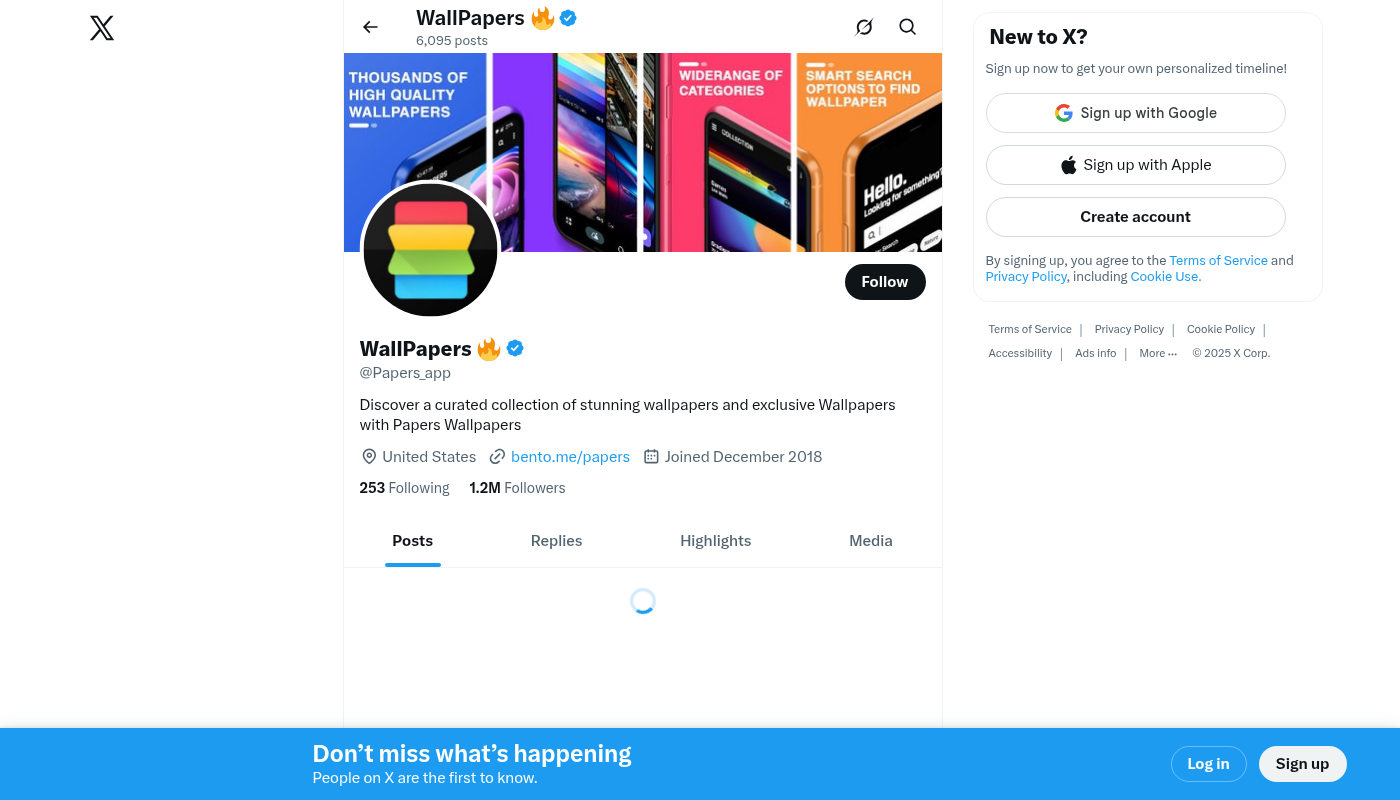Click the X logo home icon
This screenshot has height=800, width=1400.
[x=102, y=28]
